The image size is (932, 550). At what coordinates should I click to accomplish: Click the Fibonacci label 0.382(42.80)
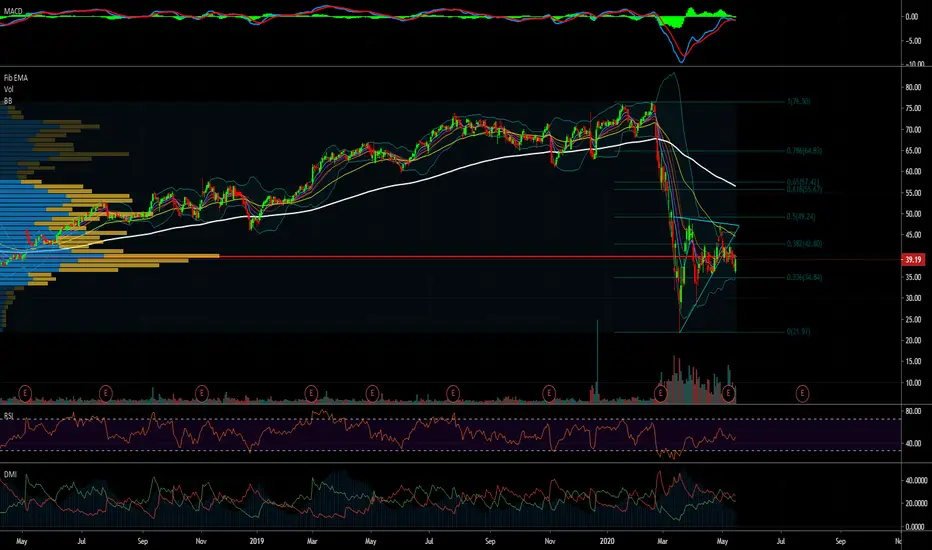[804, 244]
